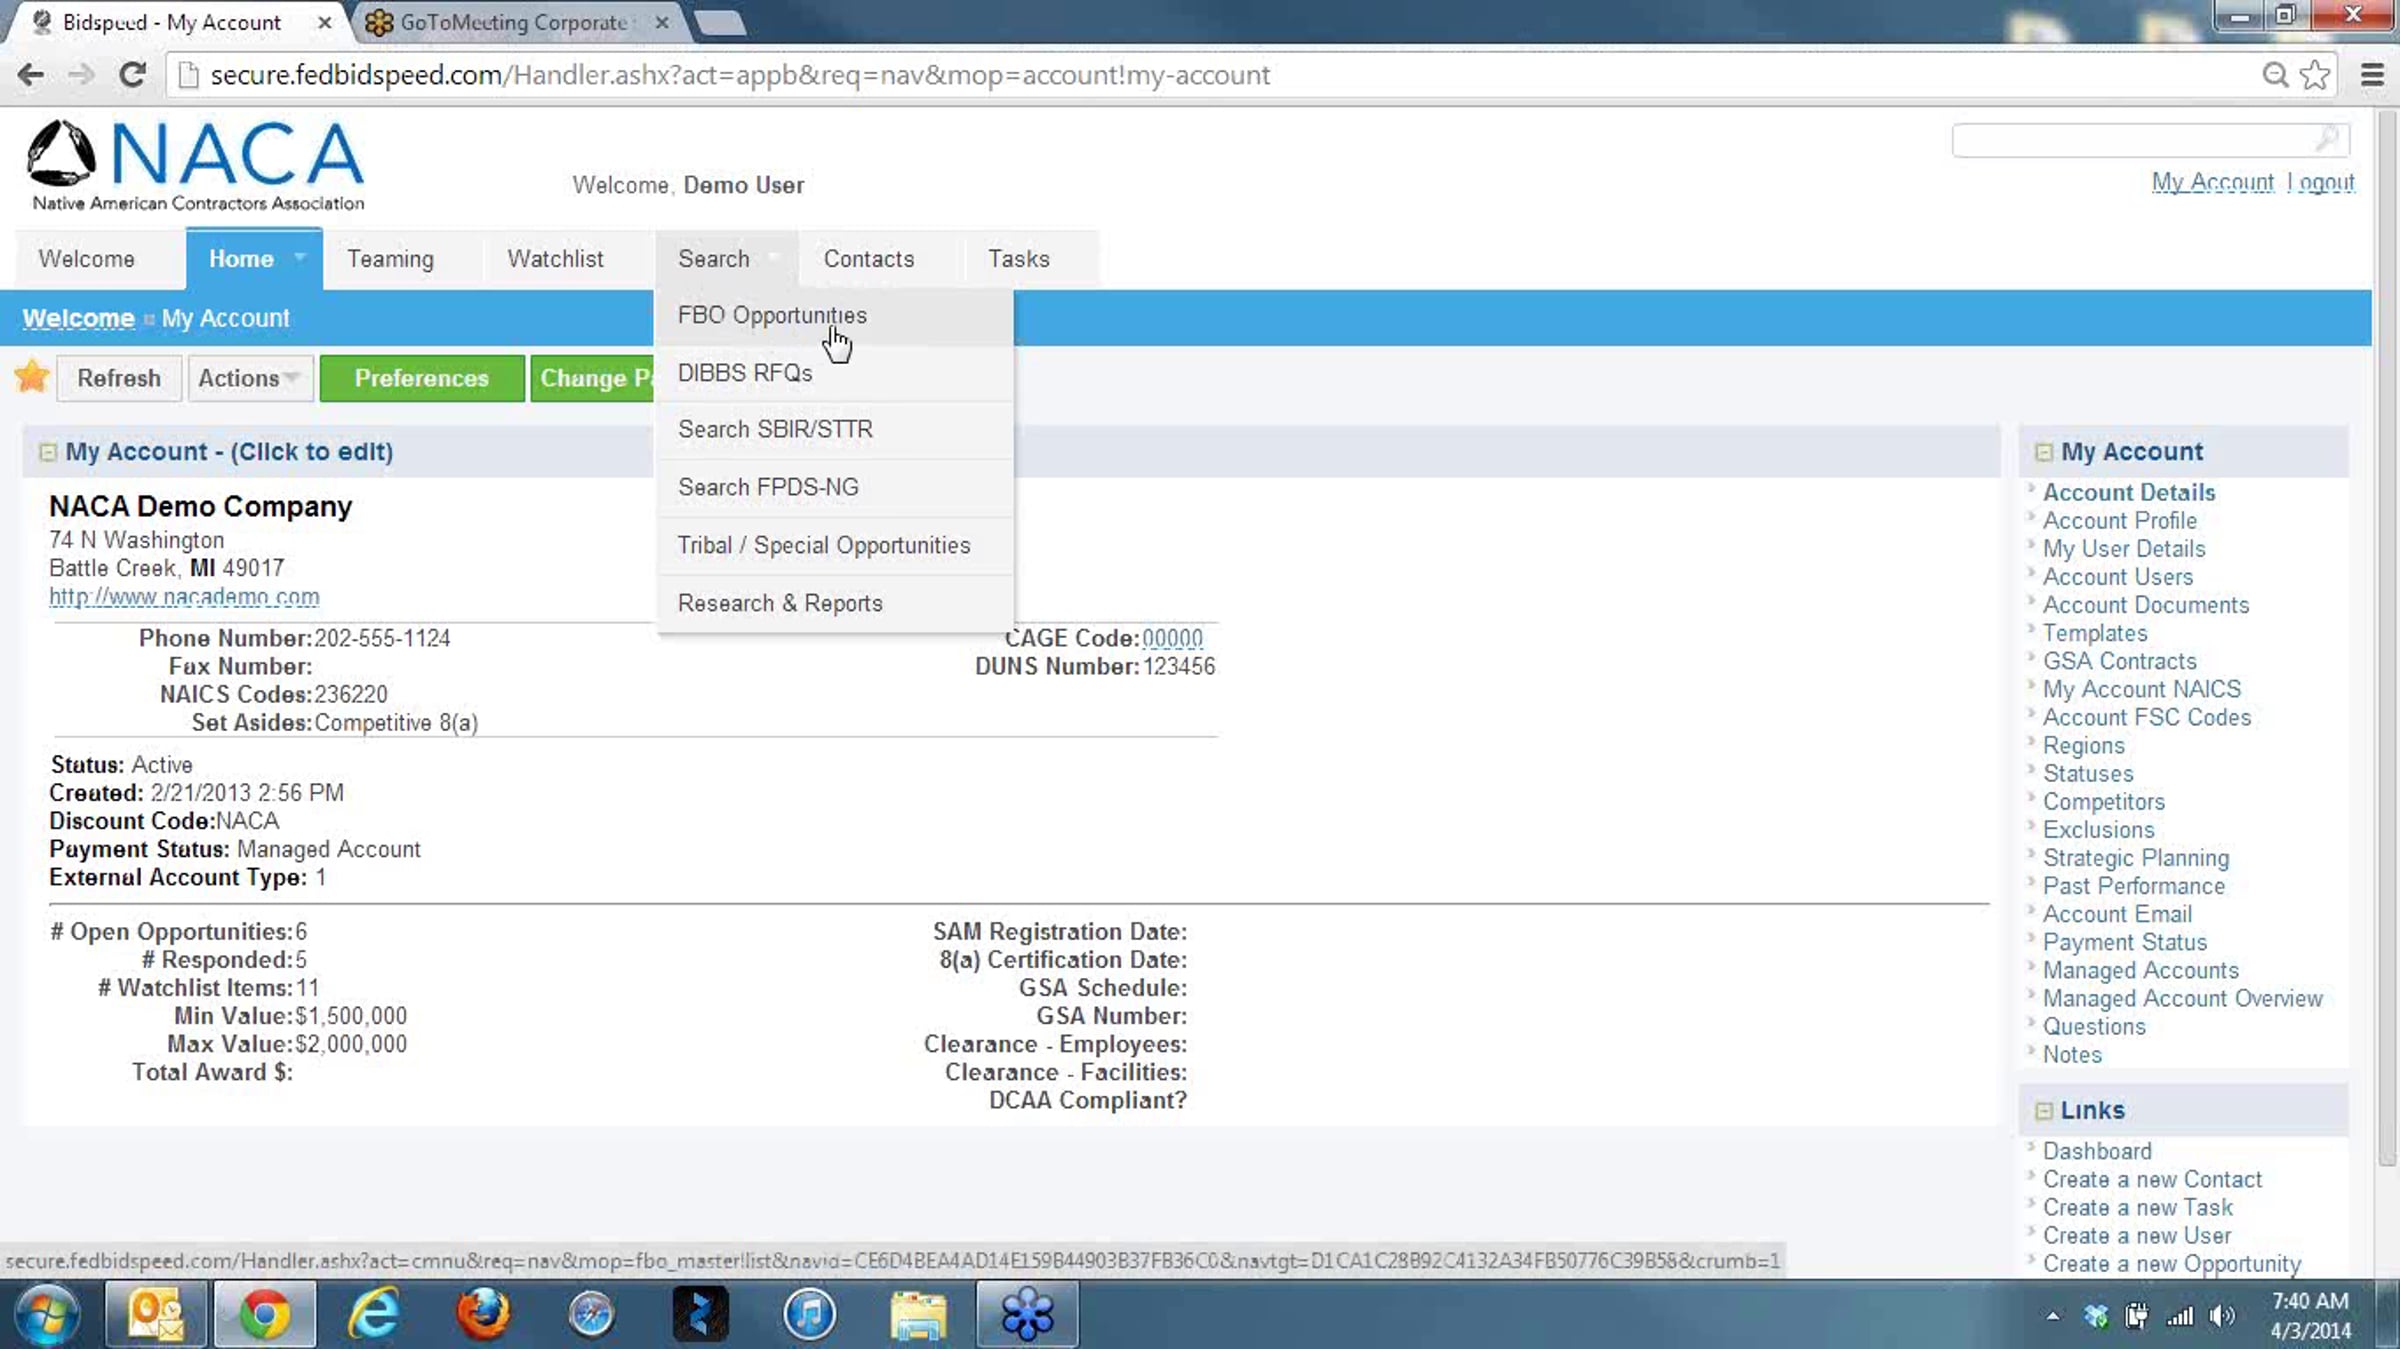Screen dimensions: 2400x1349
Task: Collapse the right My Account sidebar section
Action: [2043, 452]
